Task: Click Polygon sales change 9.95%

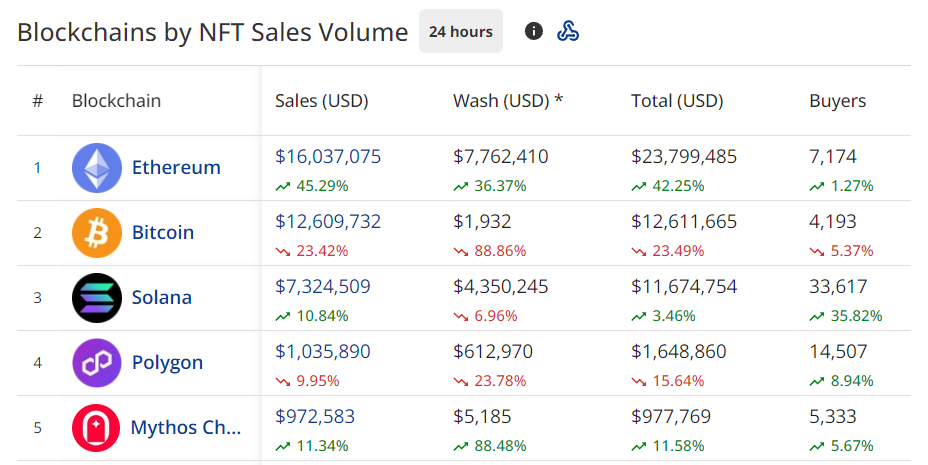Action: [x=308, y=382]
